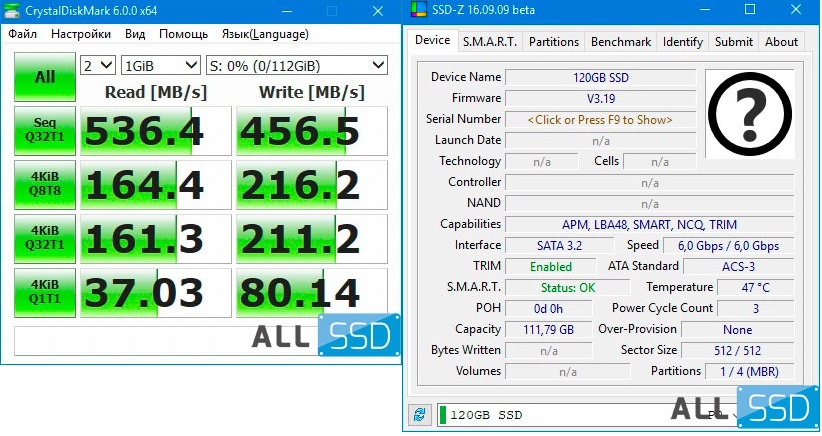Click the TRIM value Enabled

[x=550, y=267]
